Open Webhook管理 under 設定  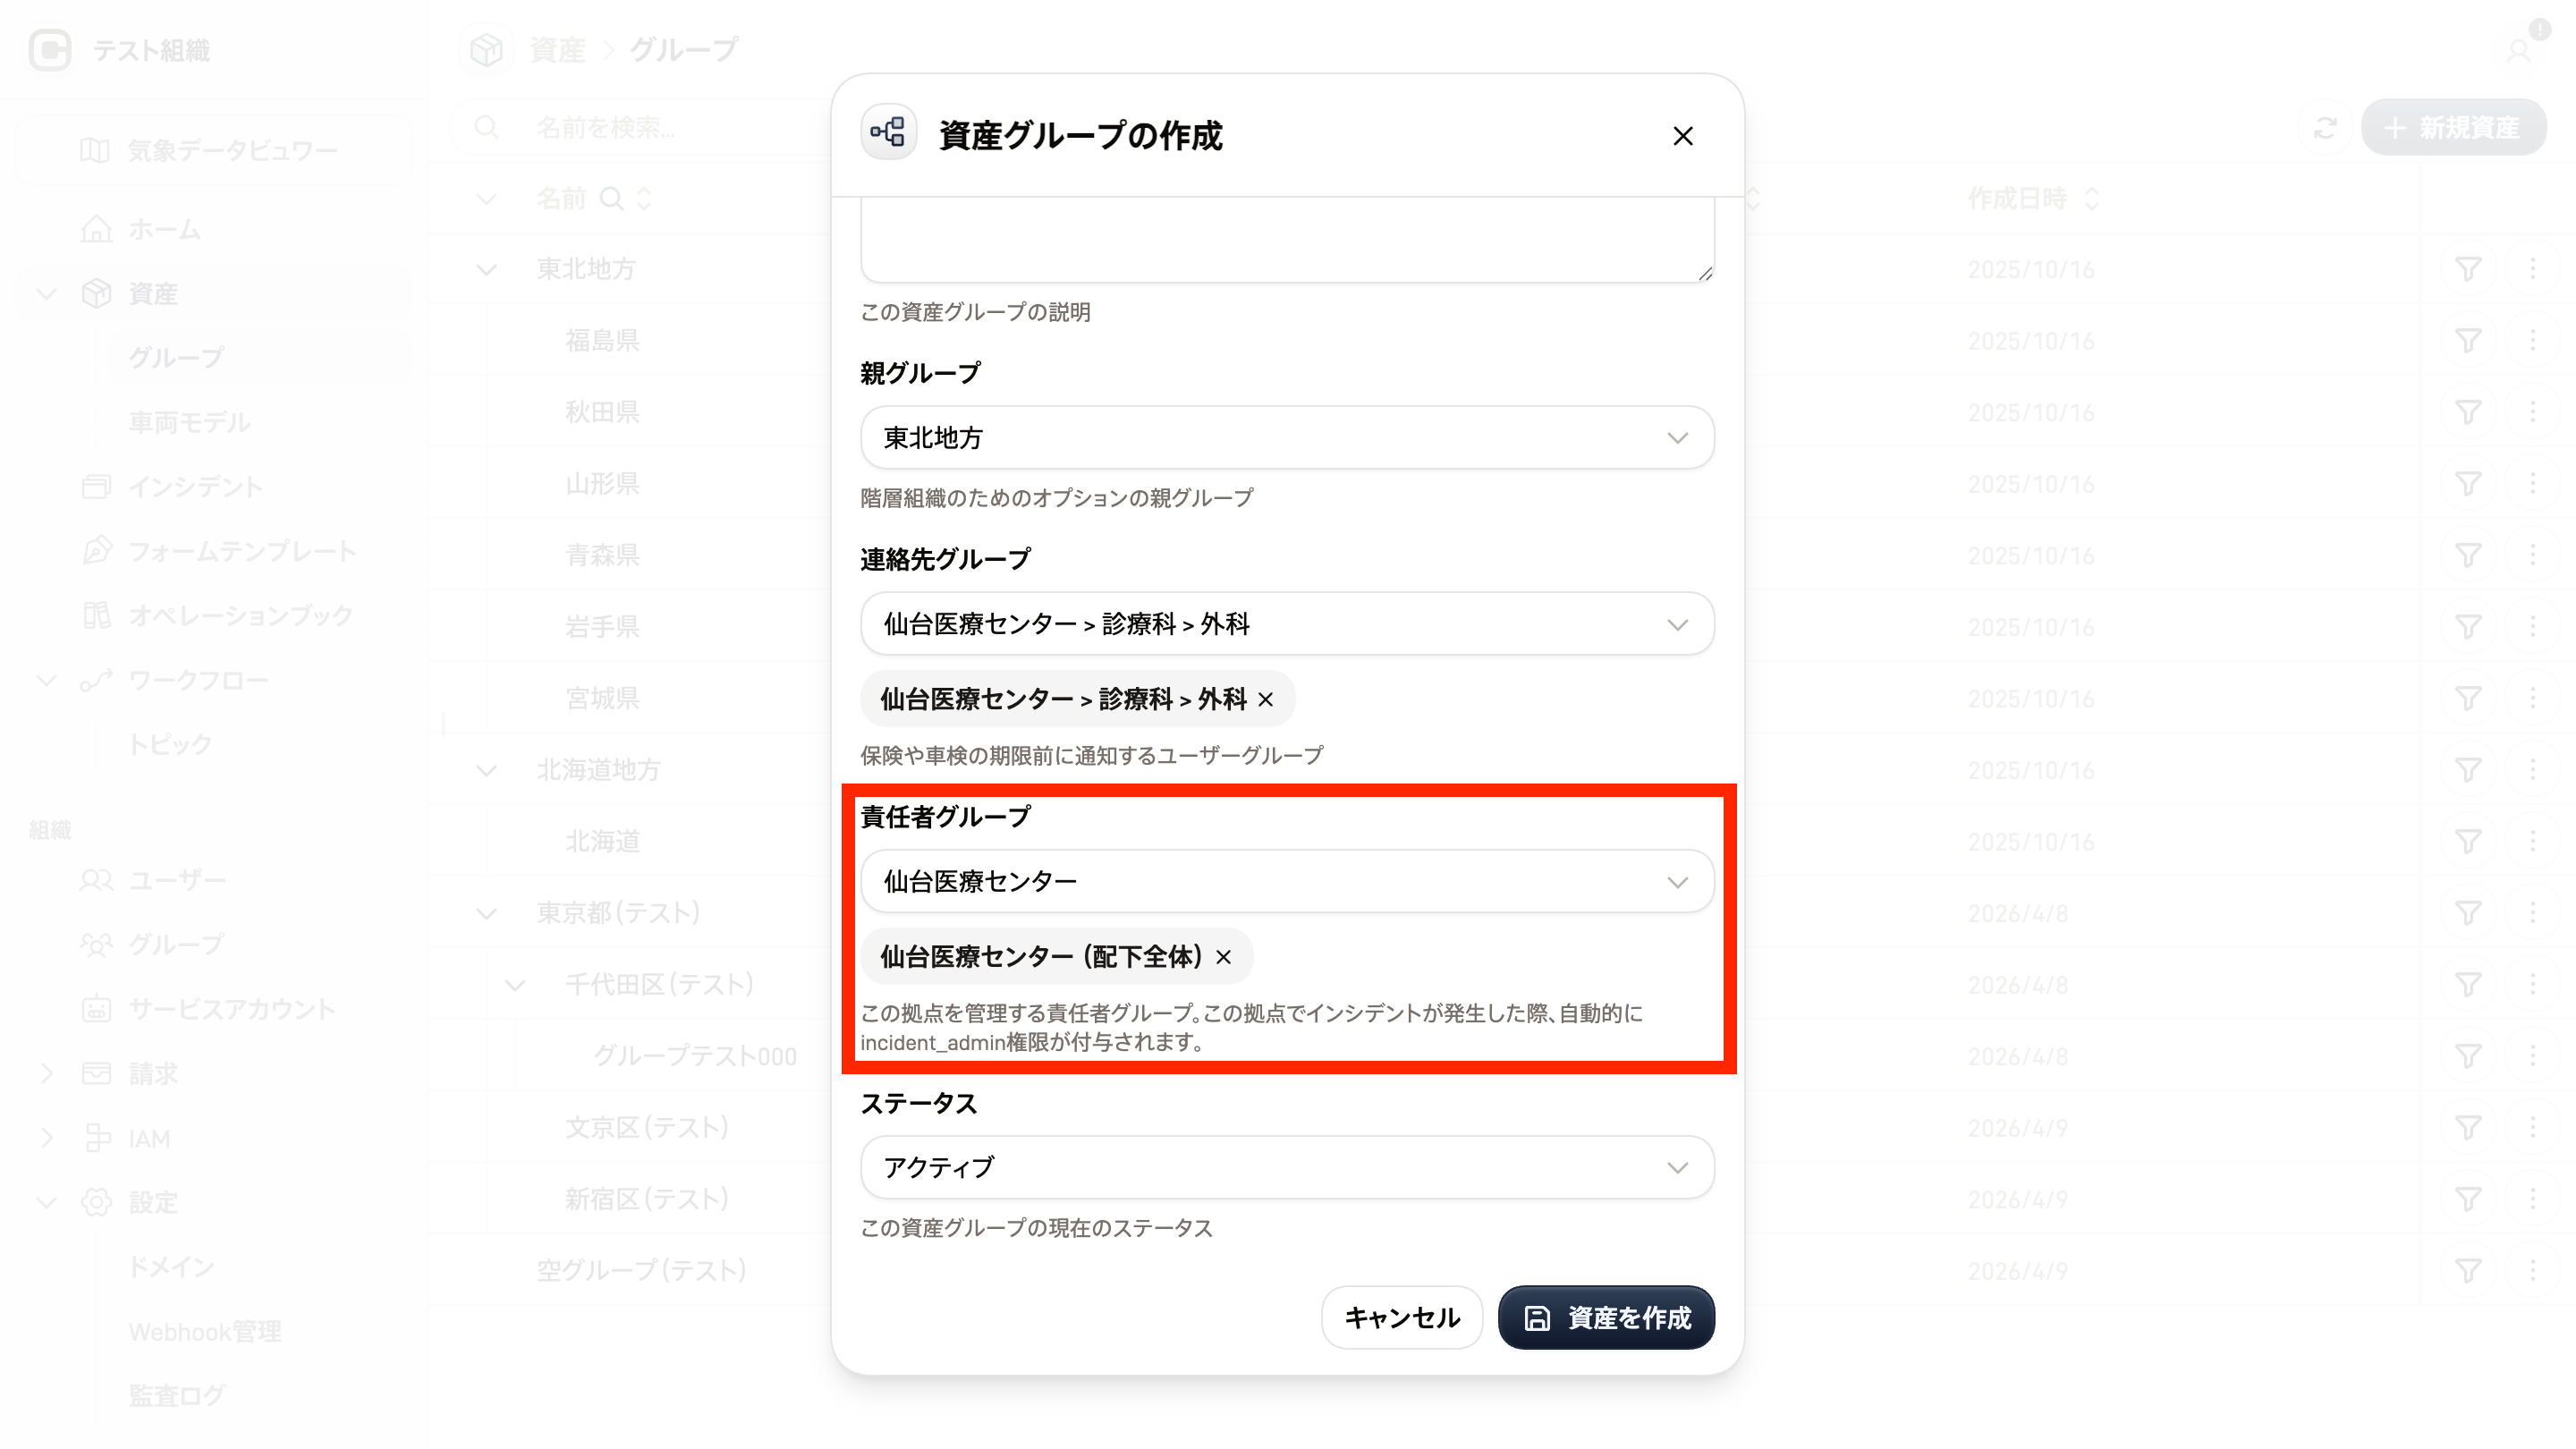click(x=205, y=1332)
